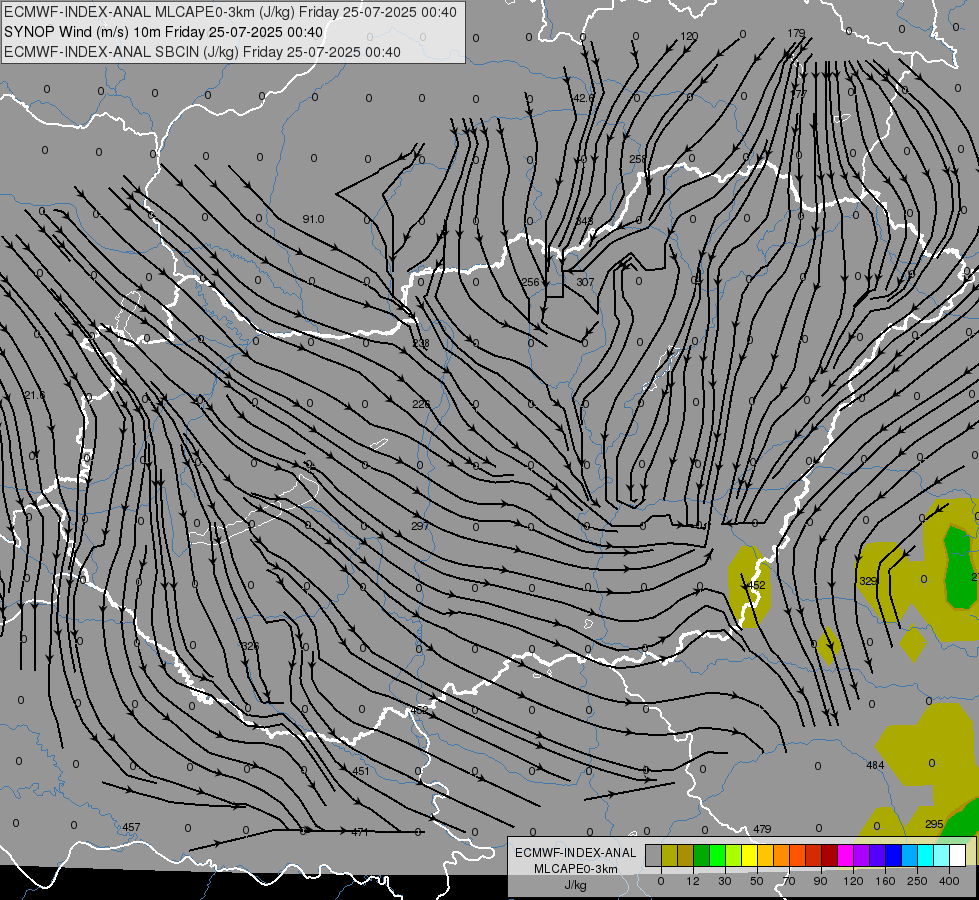Click the 238 value on the map
The height and width of the screenshot is (900, 979).
[x=421, y=344]
